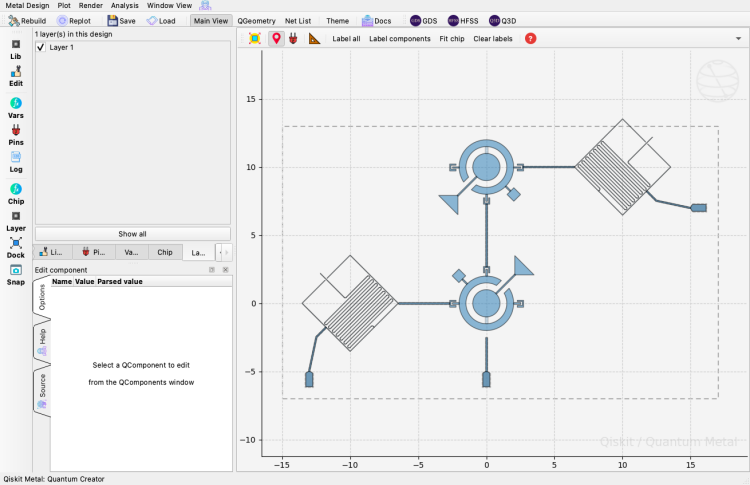The image size is (750, 485).
Task: Click the tab bar scroll right arrow
Action: tap(227, 252)
